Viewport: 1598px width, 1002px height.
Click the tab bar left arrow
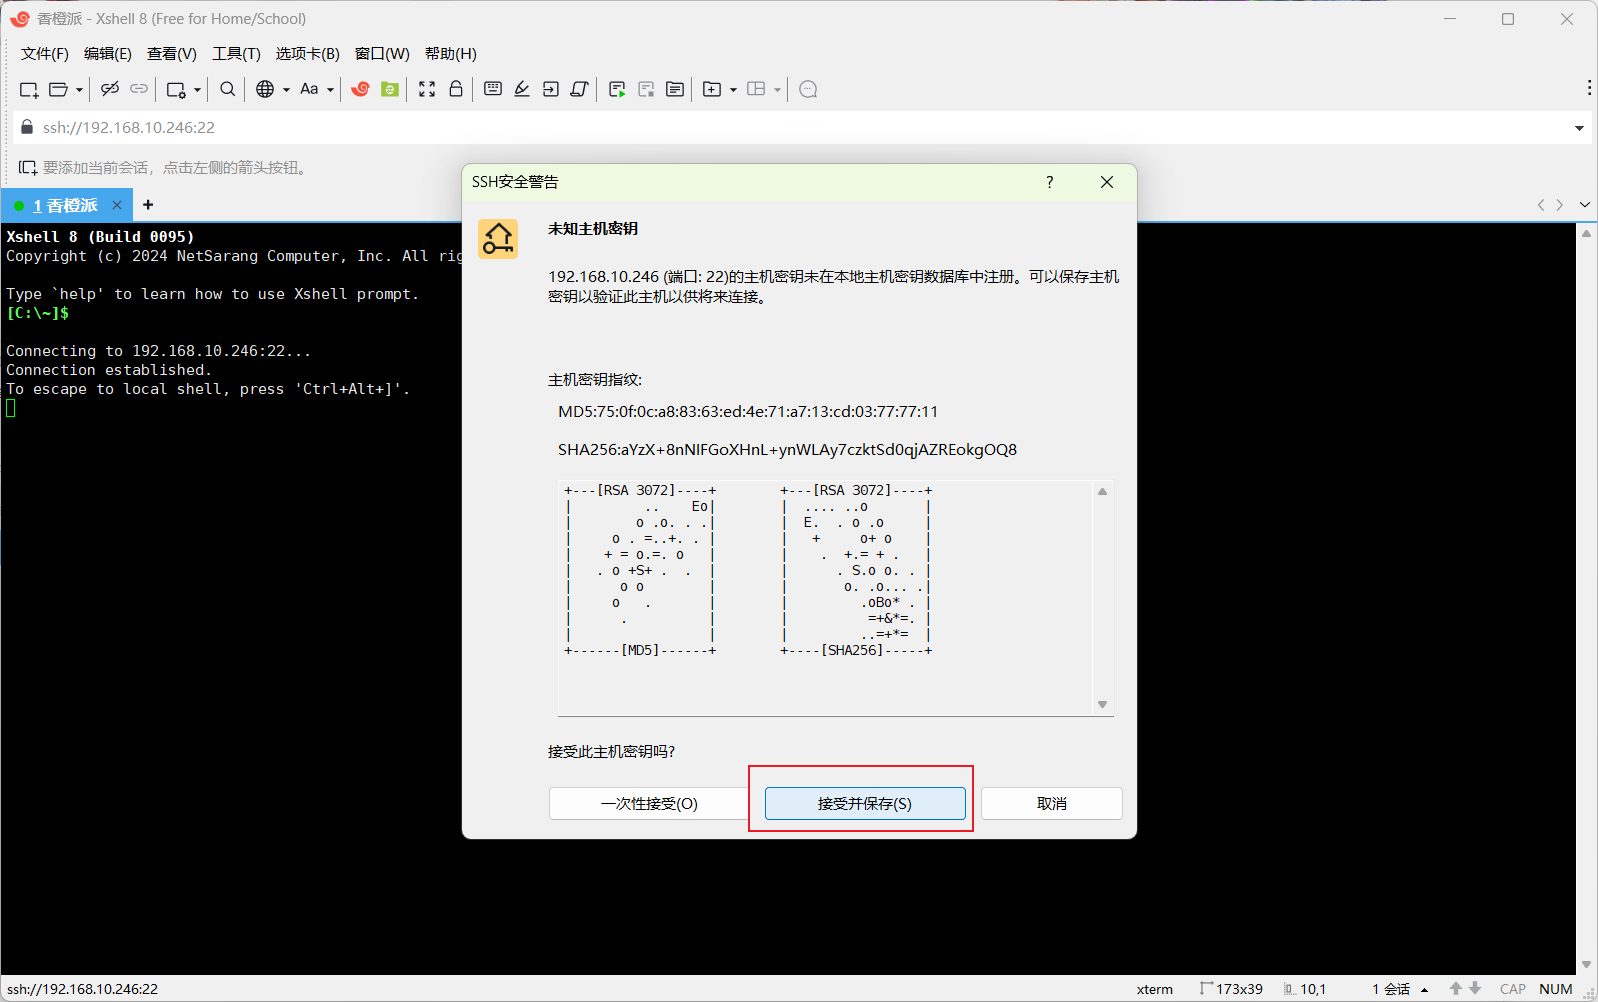(1541, 205)
